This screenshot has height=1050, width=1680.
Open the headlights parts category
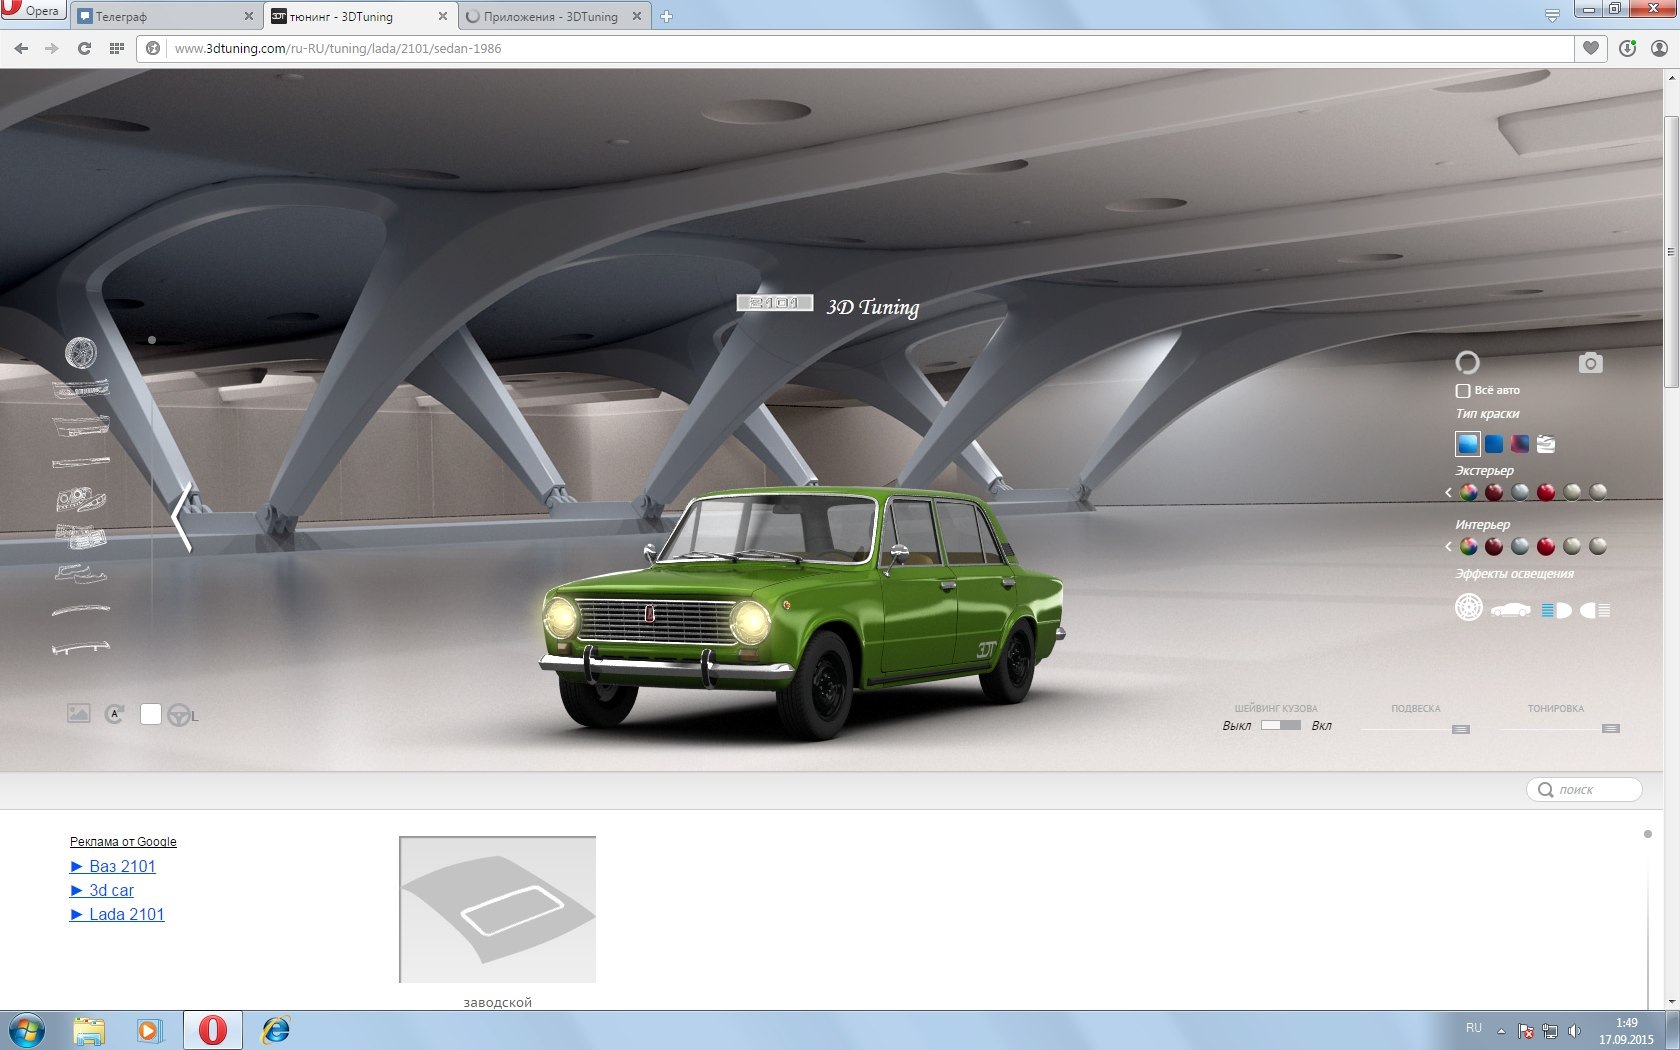point(81,498)
